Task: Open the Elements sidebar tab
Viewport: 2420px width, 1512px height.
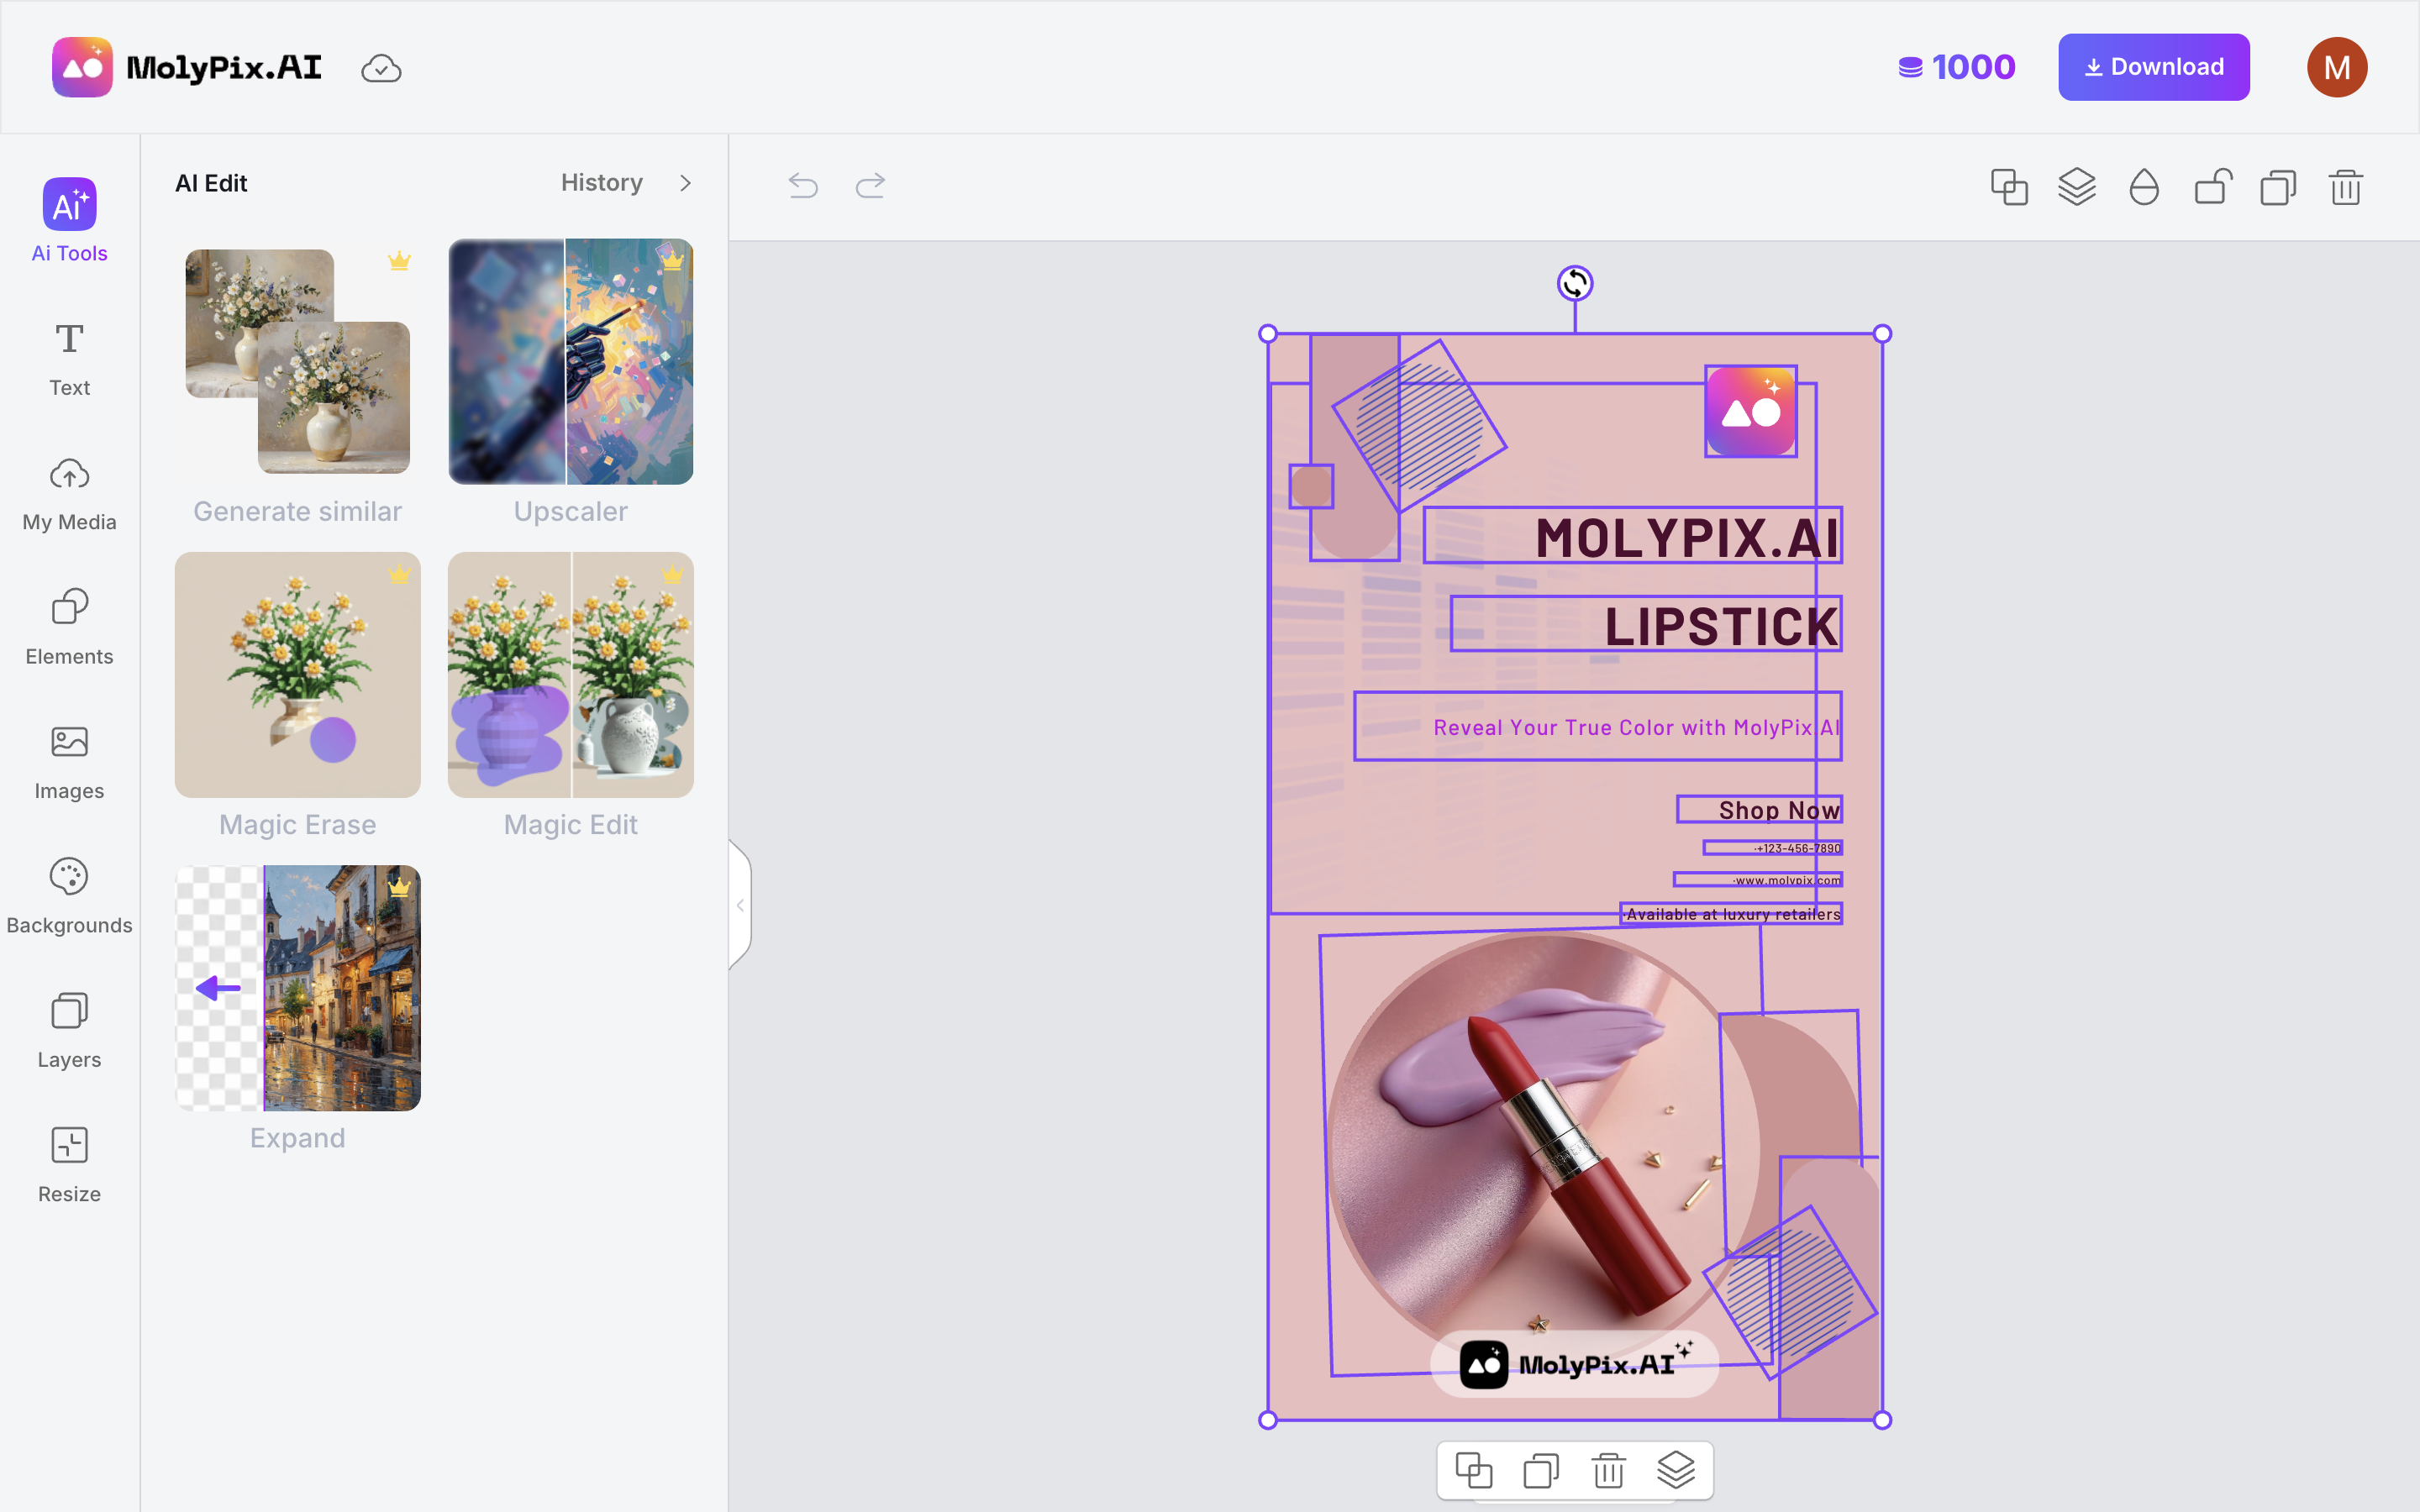Action: pyautogui.click(x=69, y=626)
